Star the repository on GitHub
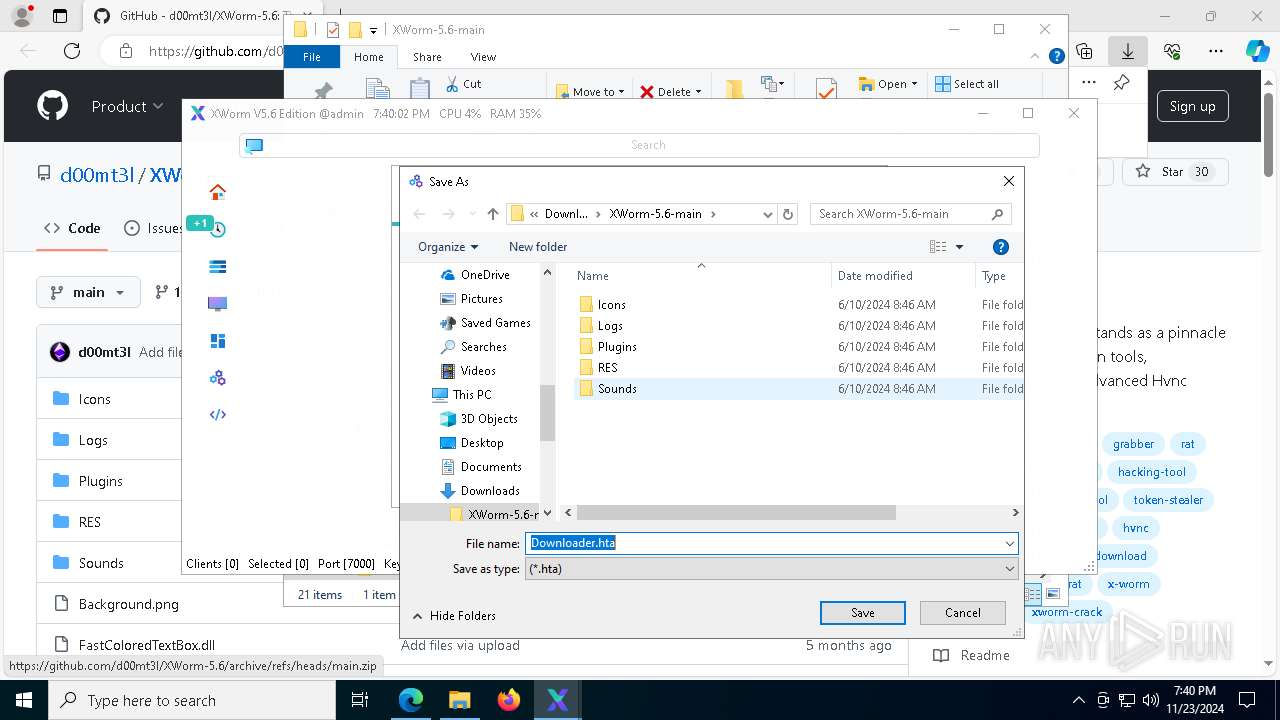The image size is (1280, 720). [x=1174, y=172]
